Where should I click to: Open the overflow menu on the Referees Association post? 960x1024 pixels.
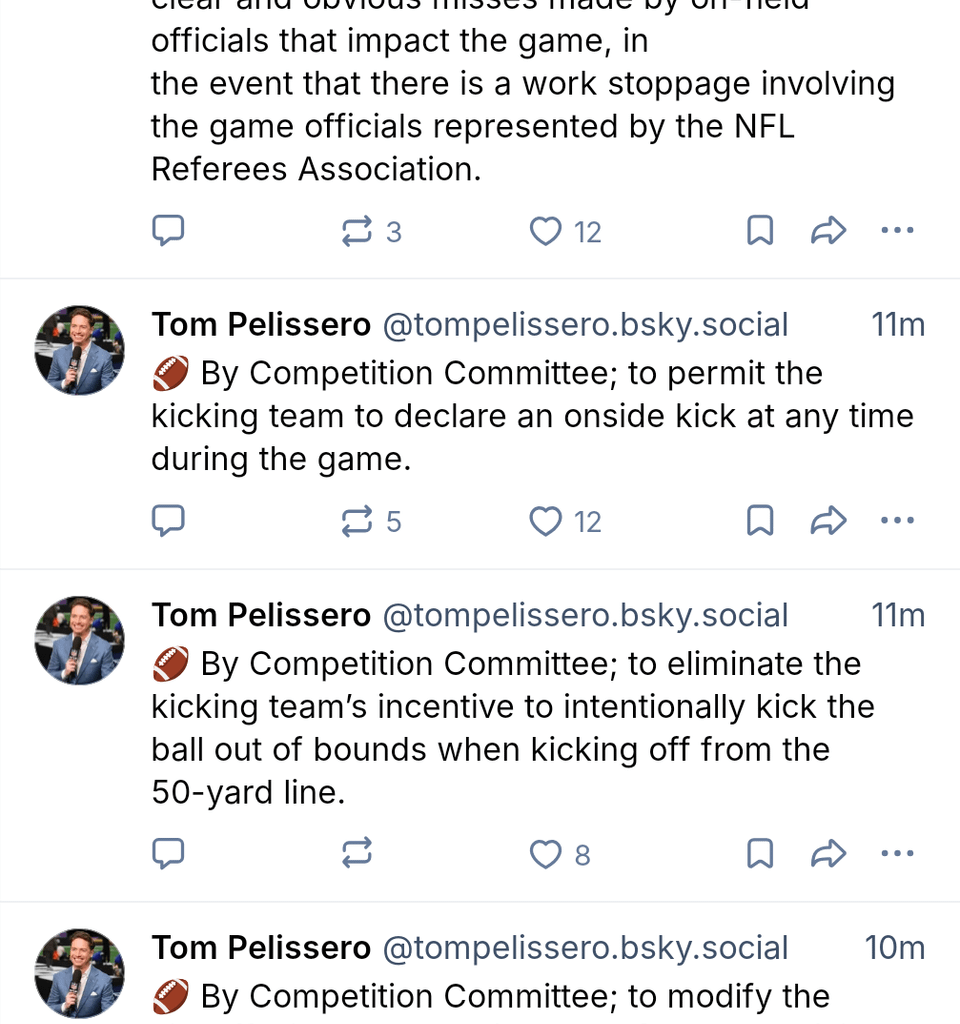(897, 230)
